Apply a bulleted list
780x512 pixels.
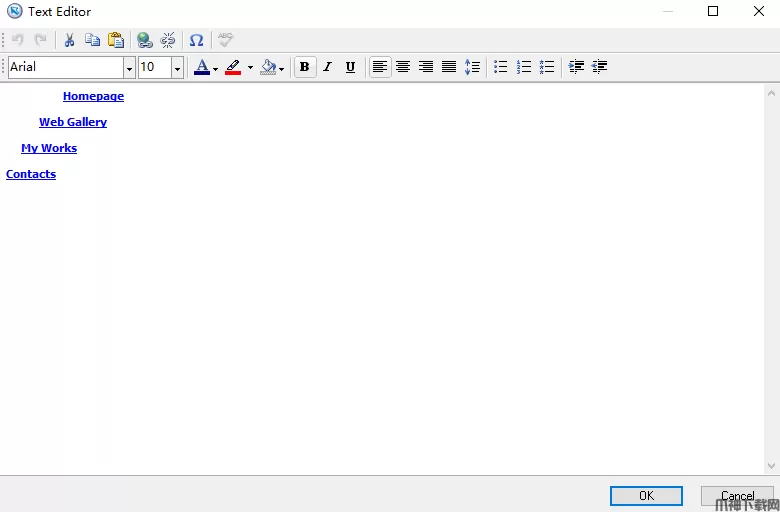click(501, 67)
